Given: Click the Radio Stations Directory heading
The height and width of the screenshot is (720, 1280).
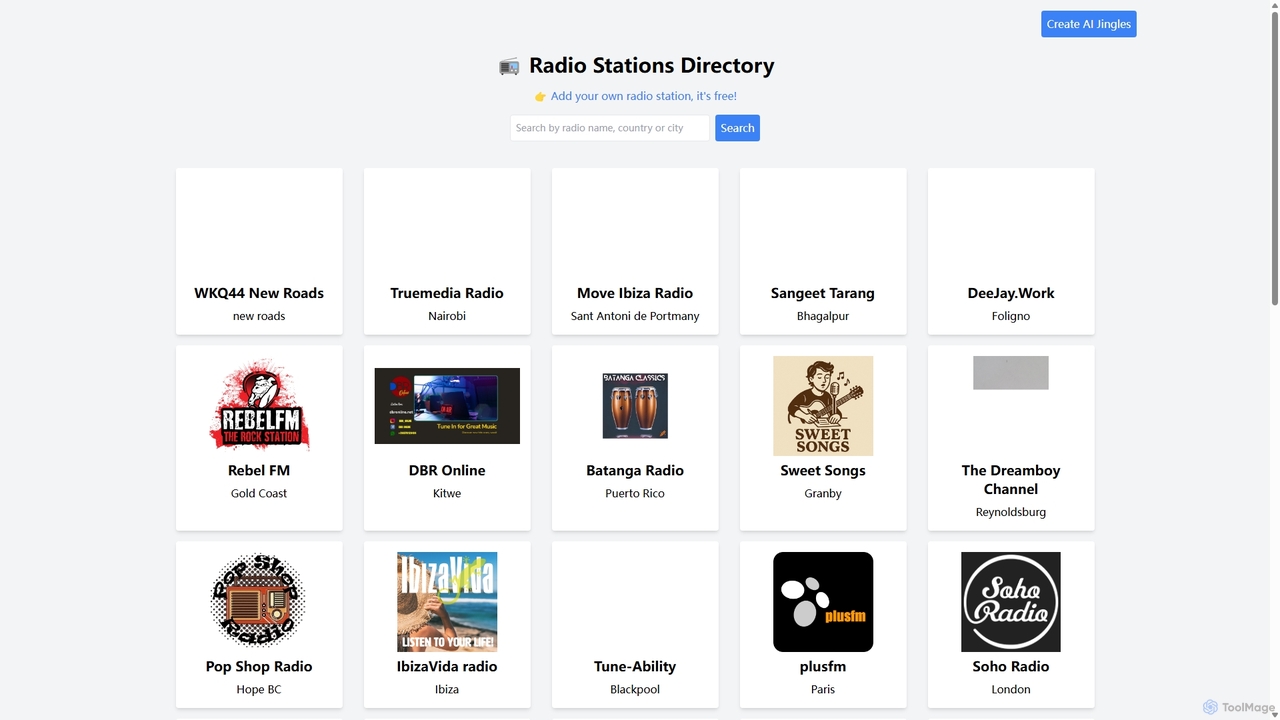Looking at the screenshot, I should [x=651, y=66].
